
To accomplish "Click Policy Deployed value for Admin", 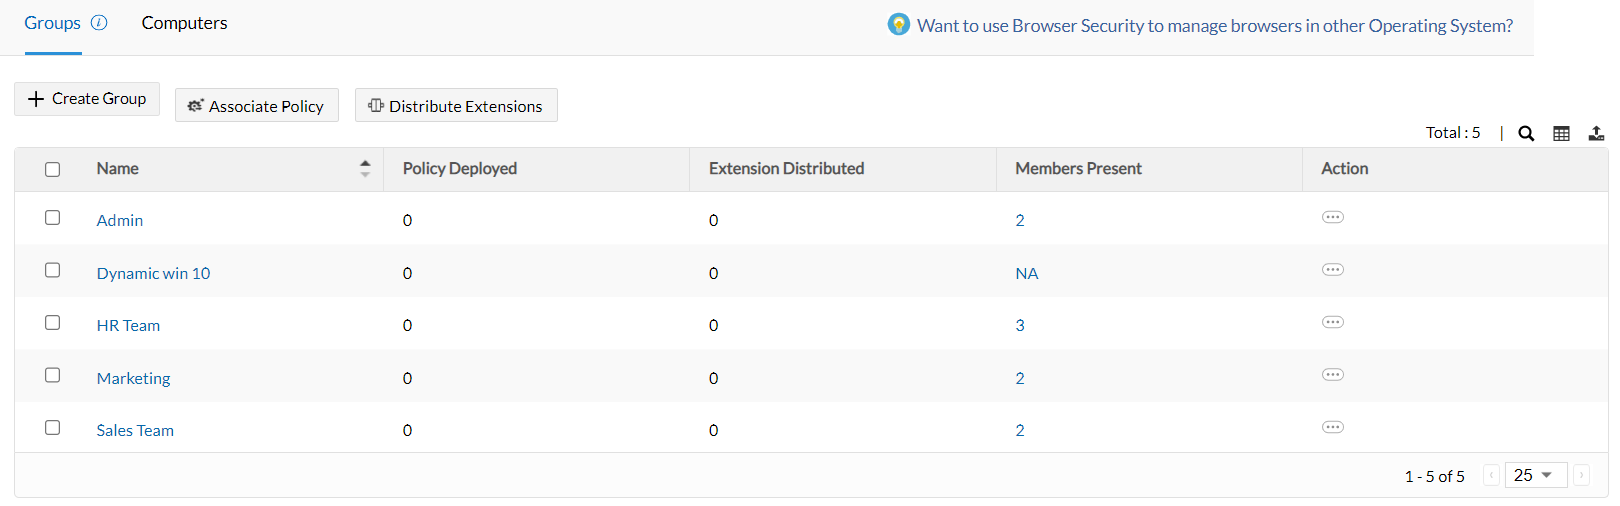I will (407, 220).
